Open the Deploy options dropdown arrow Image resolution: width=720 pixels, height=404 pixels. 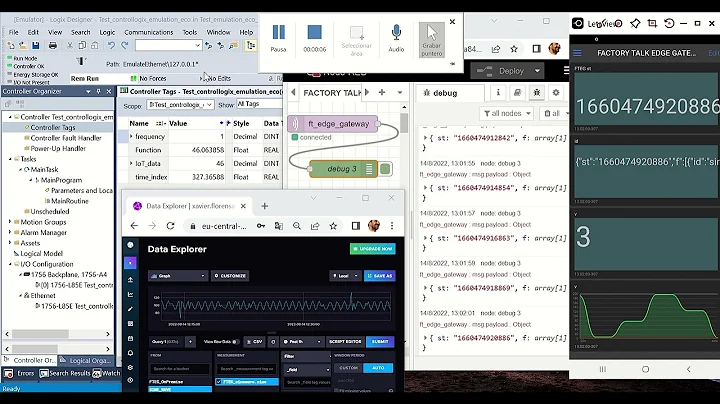pos(537,71)
